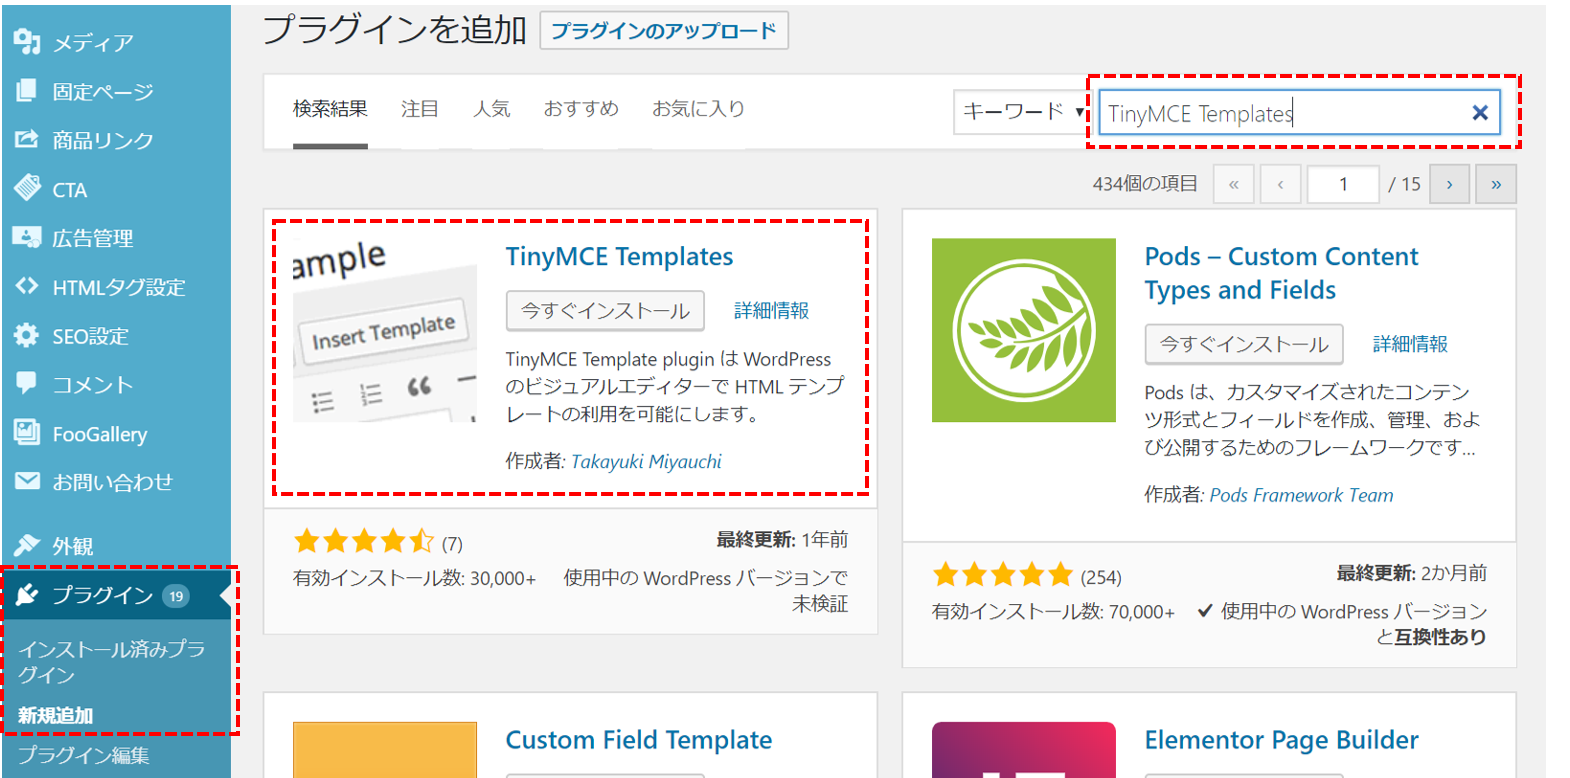Switch to the お気に入り tab

tap(699, 109)
